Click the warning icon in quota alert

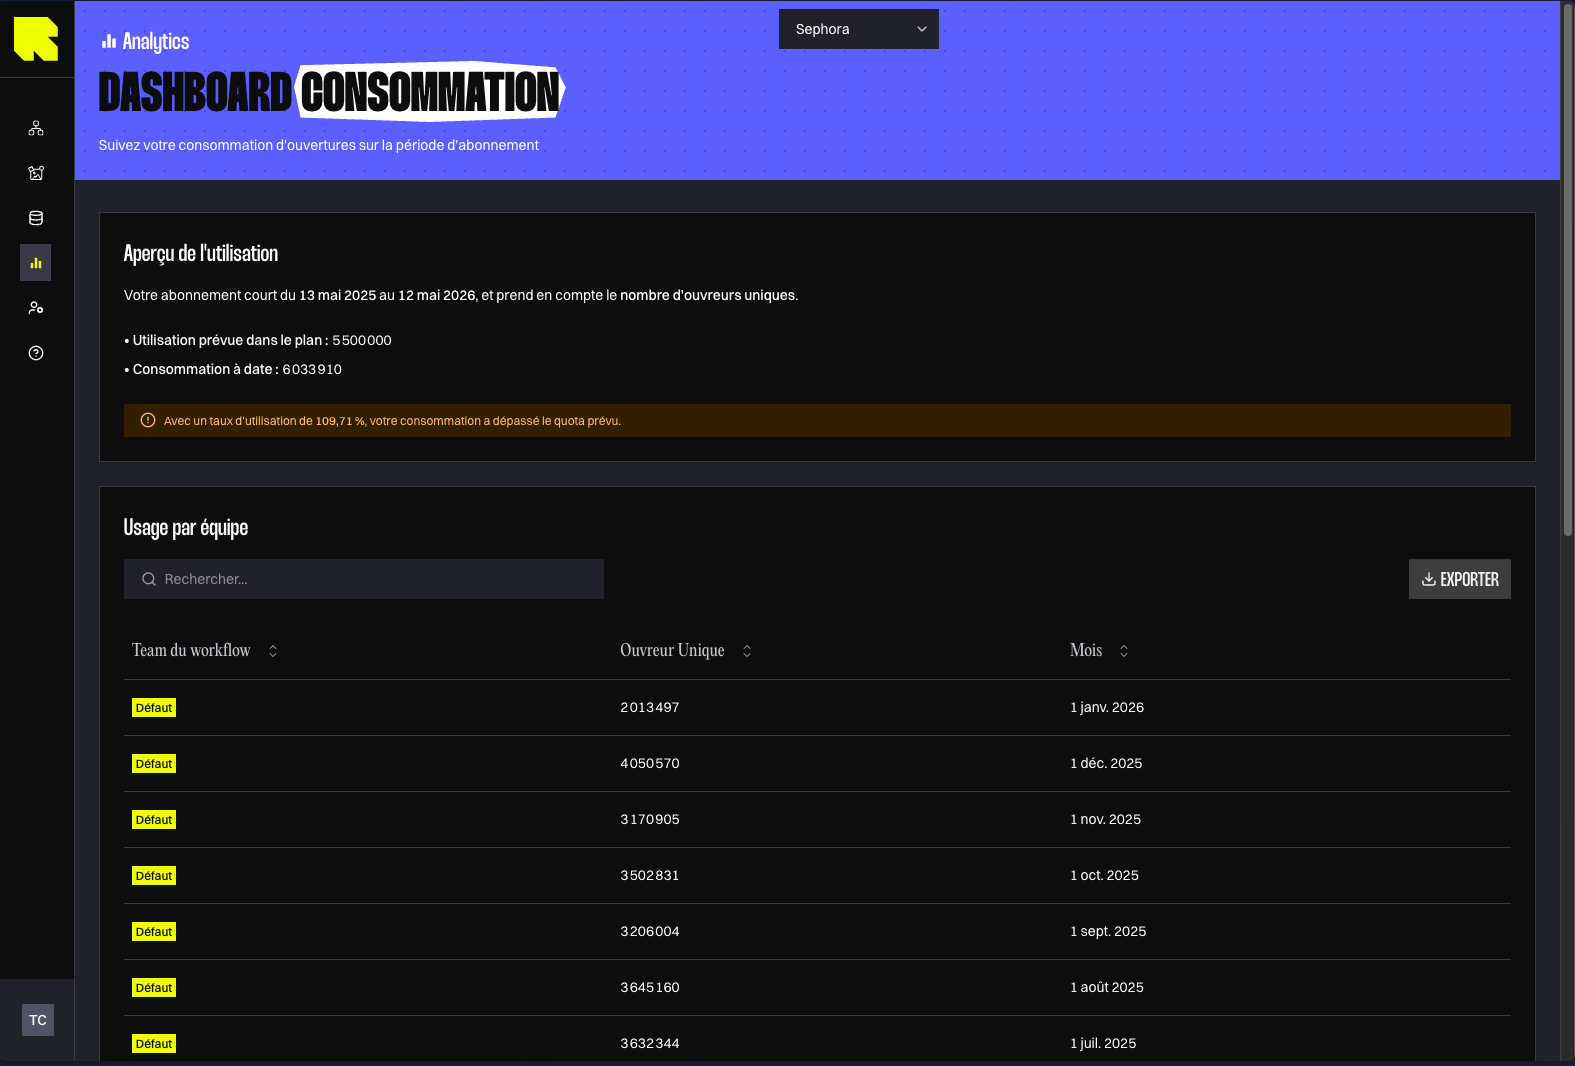148,421
